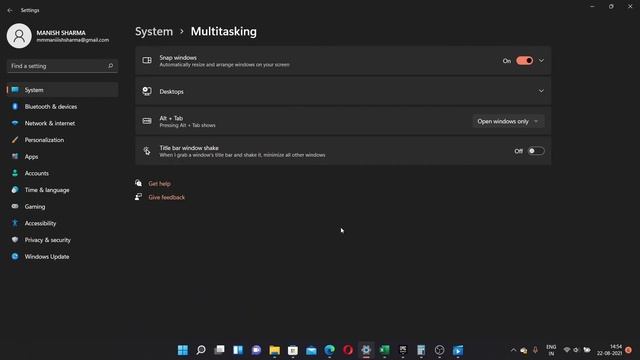Open Microsoft Store from taskbar
Image resolution: width=640 pixels, height=360 pixels.
click(x=293, y=350)
